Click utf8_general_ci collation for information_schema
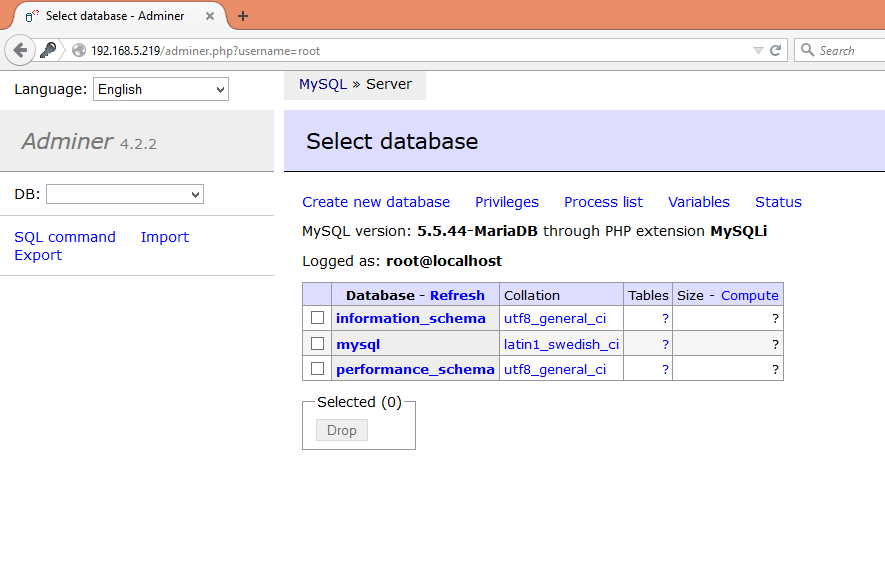This screenshot has height=585, width=885. point(555,318)
